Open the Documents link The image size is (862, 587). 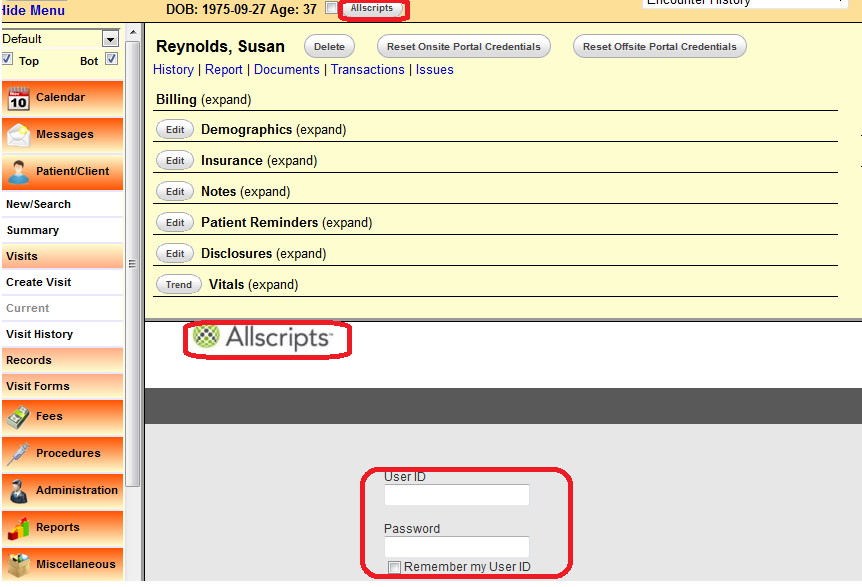pyautogui.click(x=287, y=70)
